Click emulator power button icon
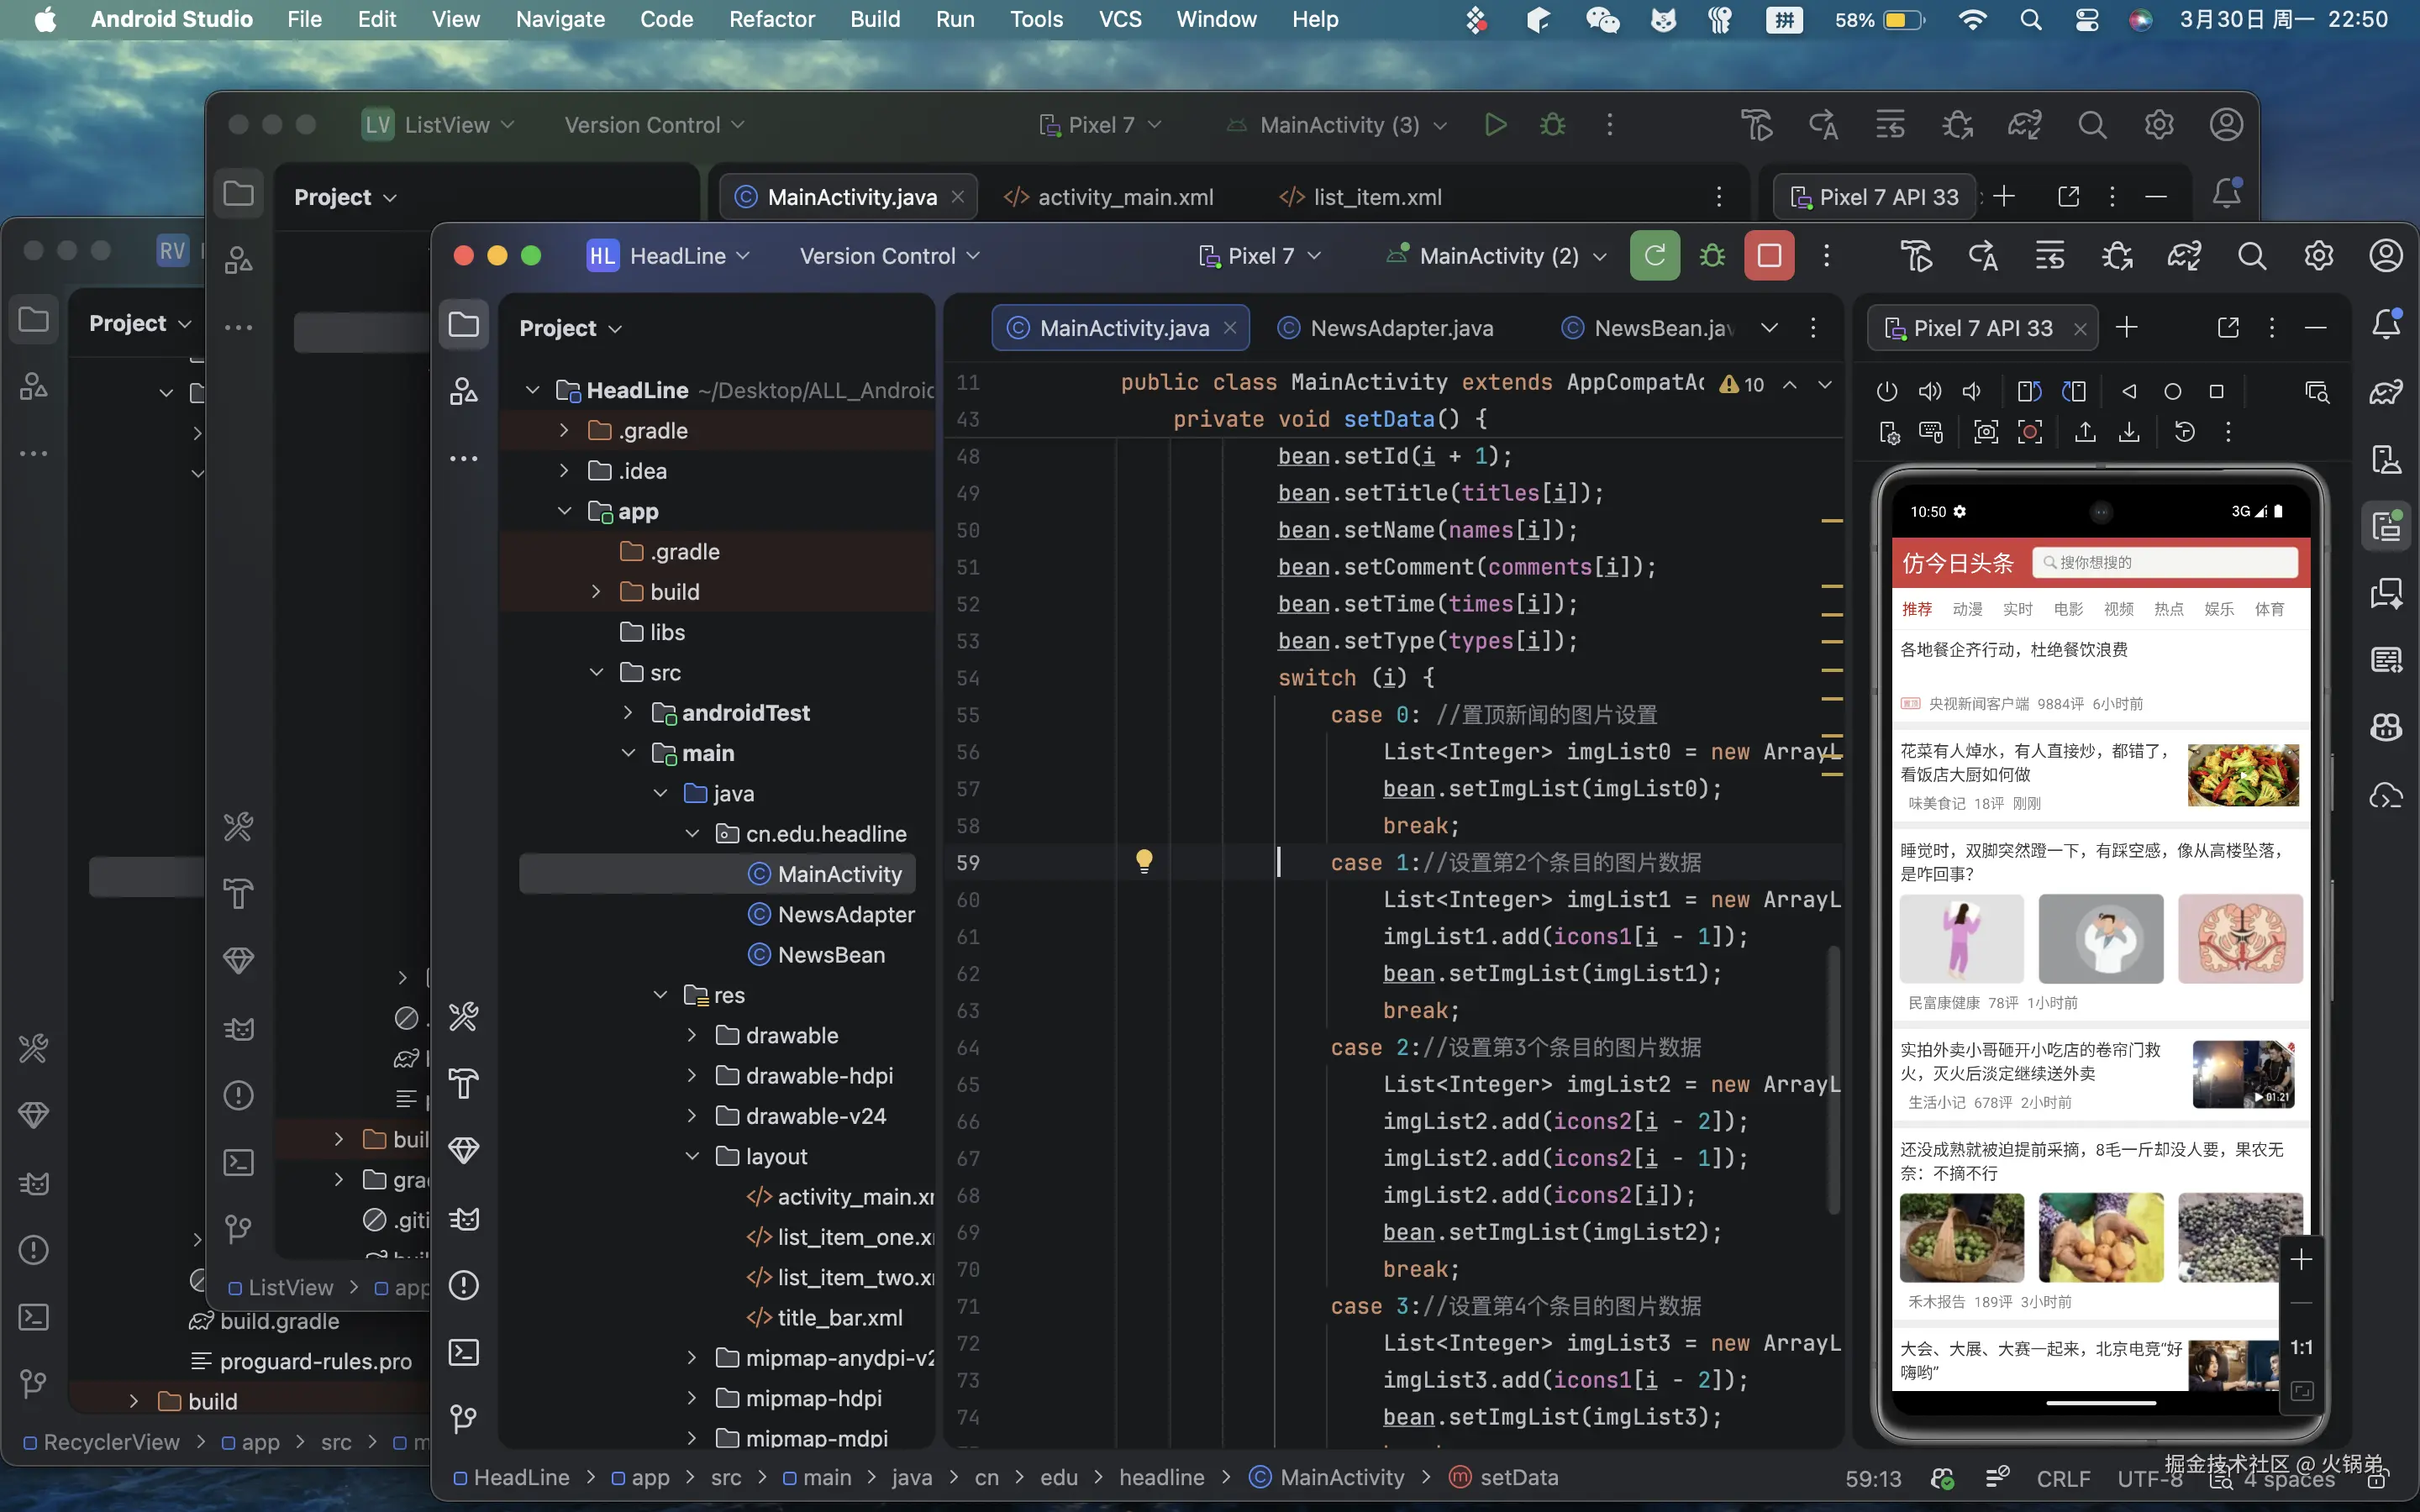This screenshot has height=1512, width=2420. point(1886,392)
